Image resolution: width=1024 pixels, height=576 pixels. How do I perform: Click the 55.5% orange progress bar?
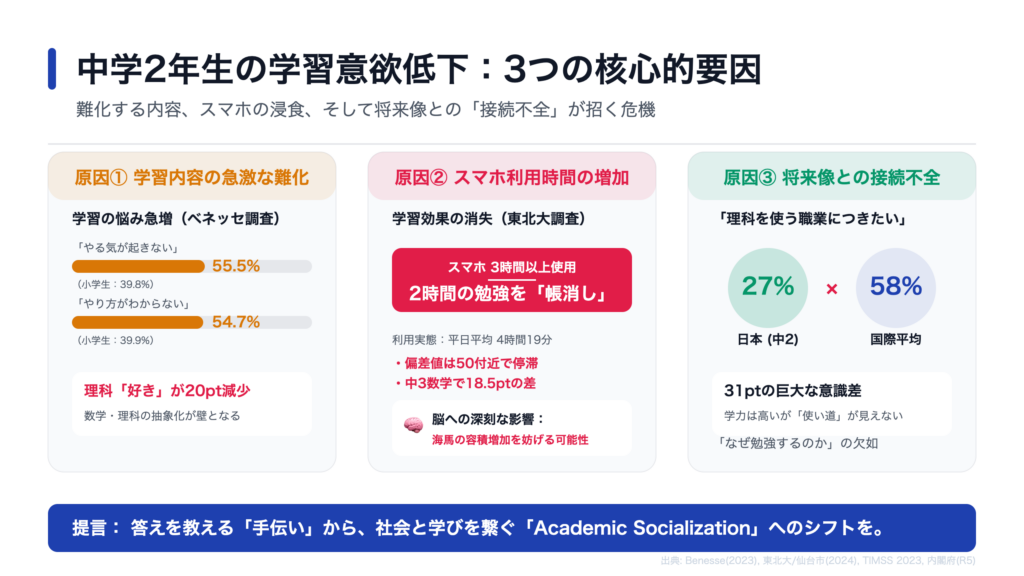click(x=138, y=266)
